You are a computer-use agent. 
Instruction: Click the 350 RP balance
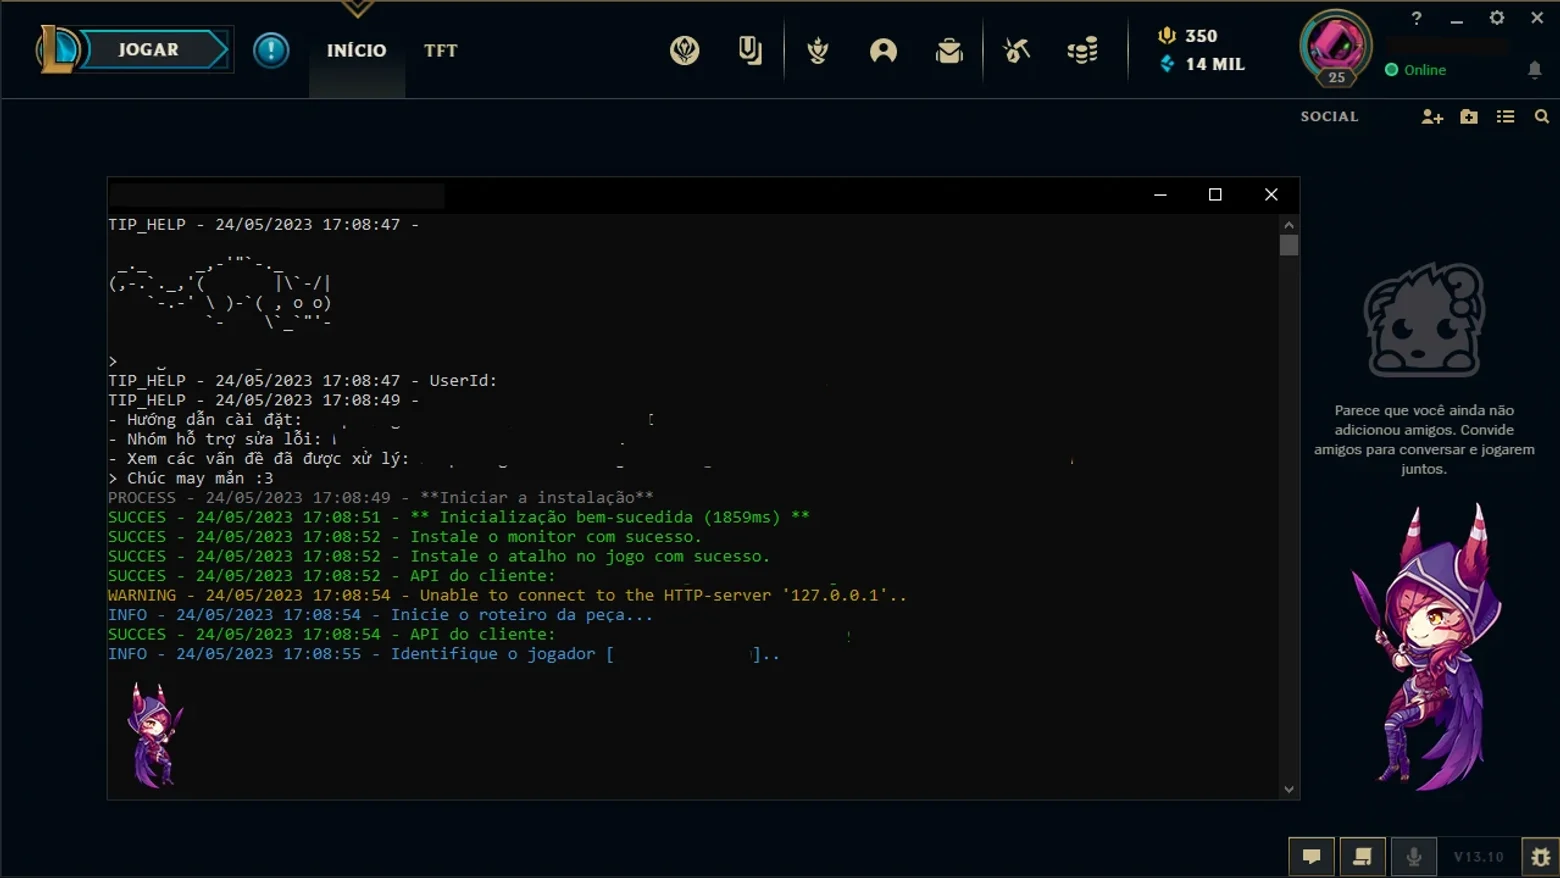coord(1201,36)
